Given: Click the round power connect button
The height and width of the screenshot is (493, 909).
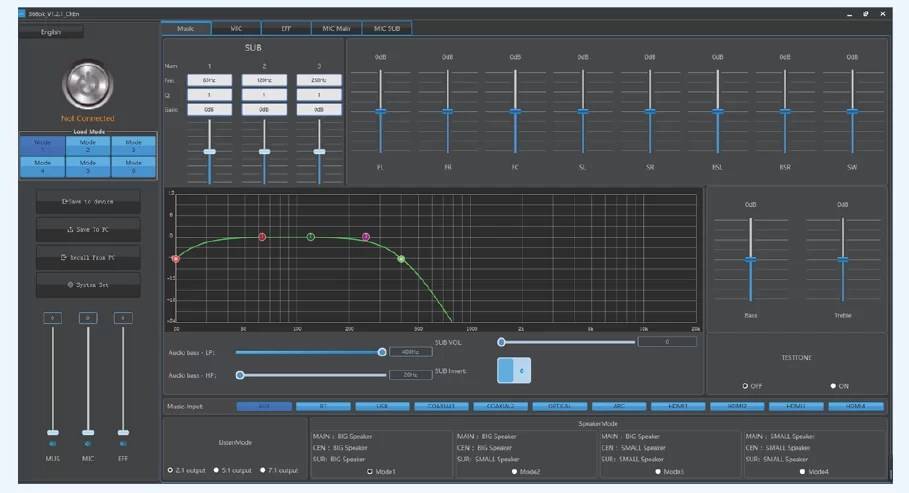Looking at the screenshot, I should (x=88, y=84).
